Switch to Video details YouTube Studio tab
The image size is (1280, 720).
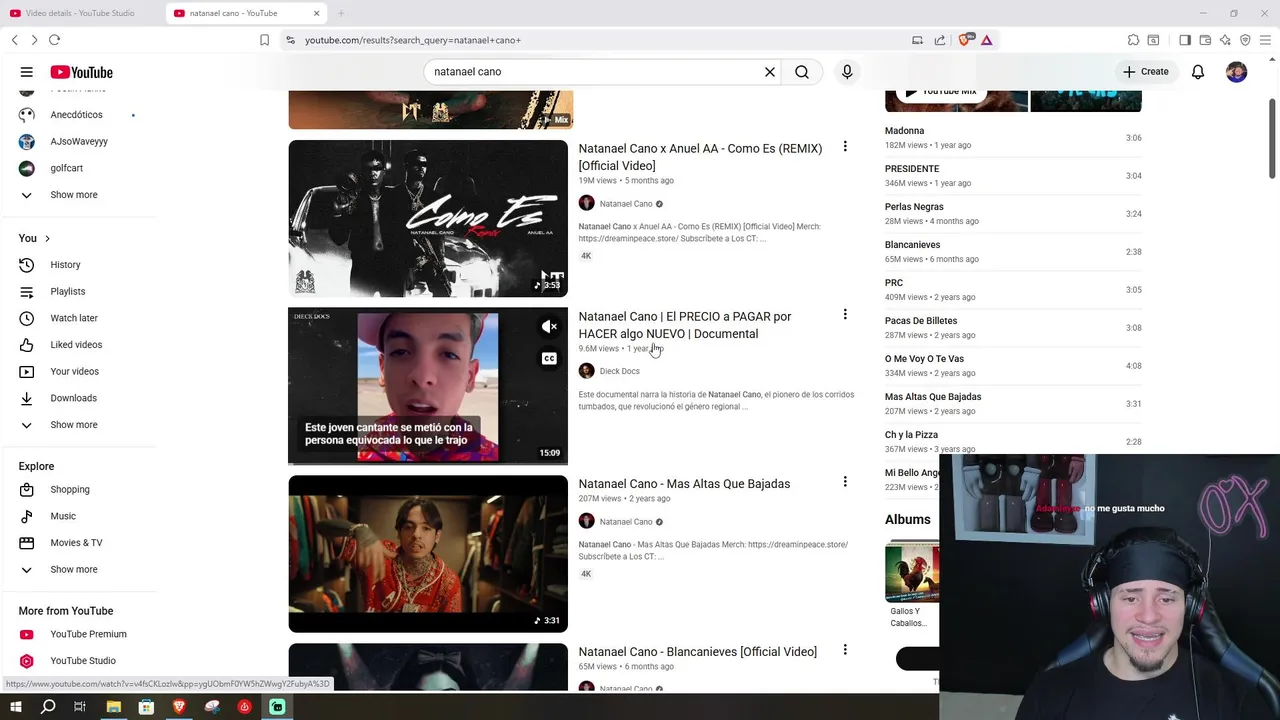pos(82,13)
